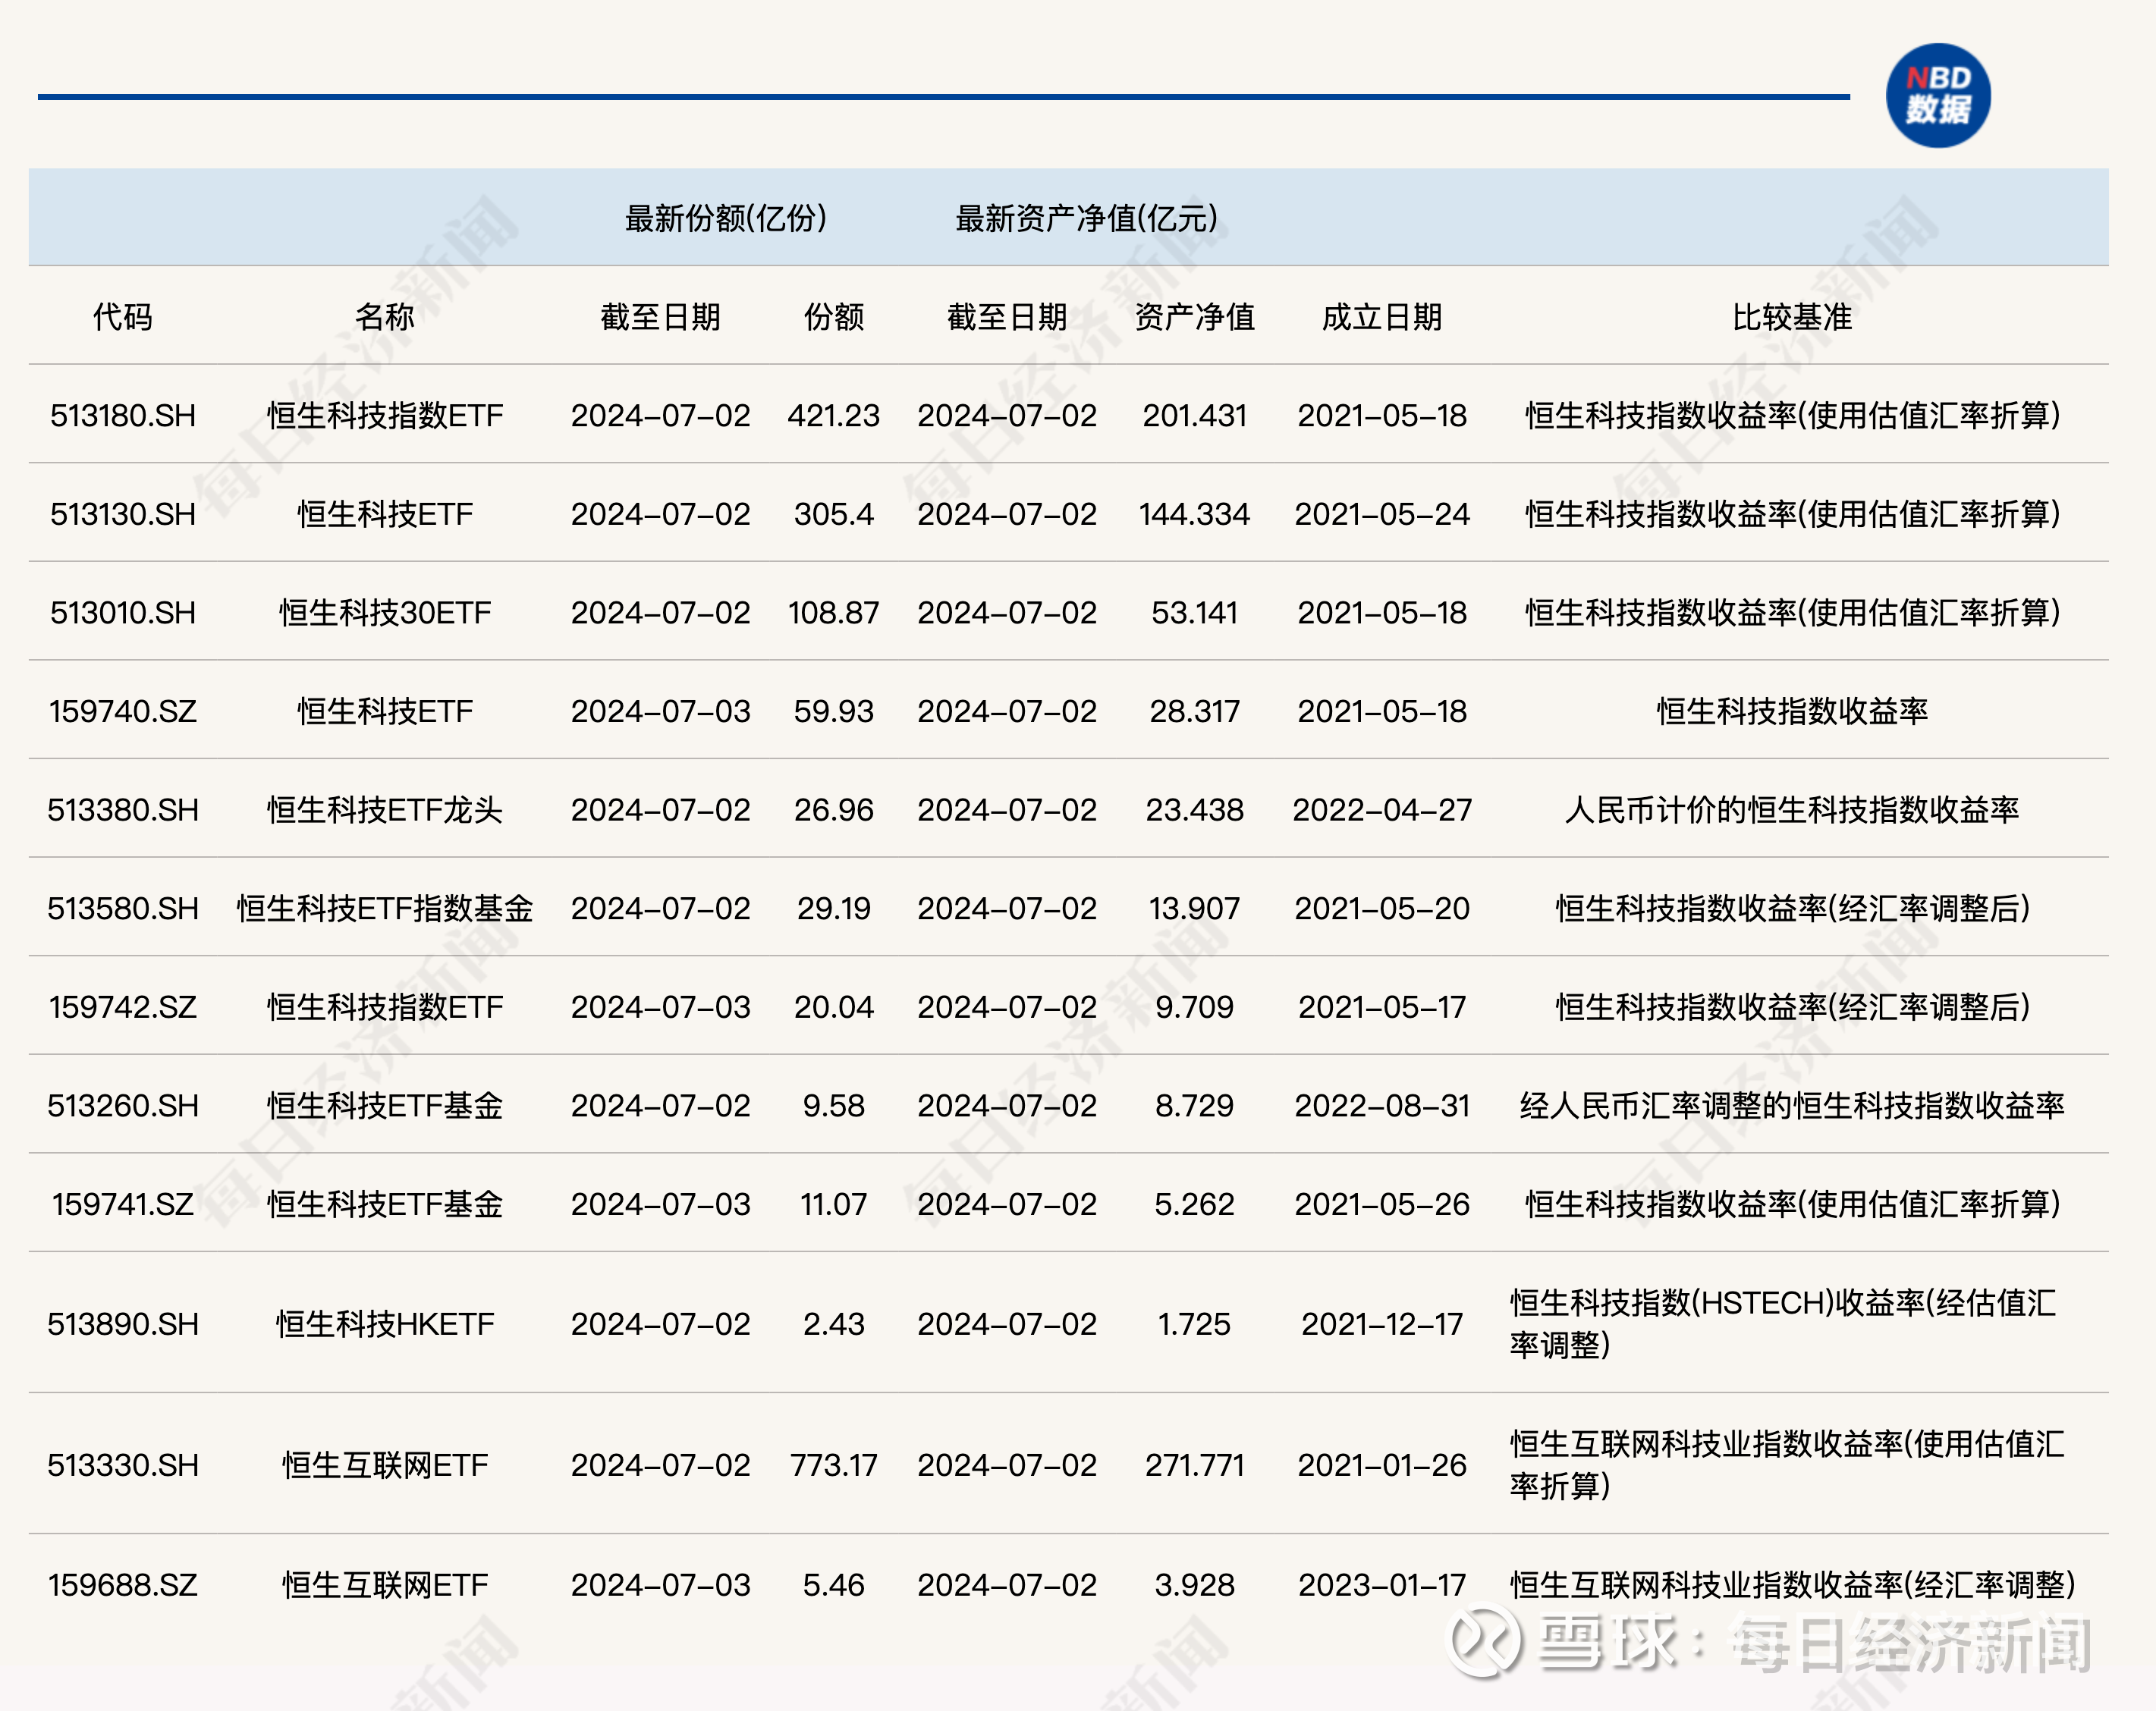Screen dimensions: 2156x1711
Task: Click inception date 2021-01-26
Action: [x=1382, y=1465]
